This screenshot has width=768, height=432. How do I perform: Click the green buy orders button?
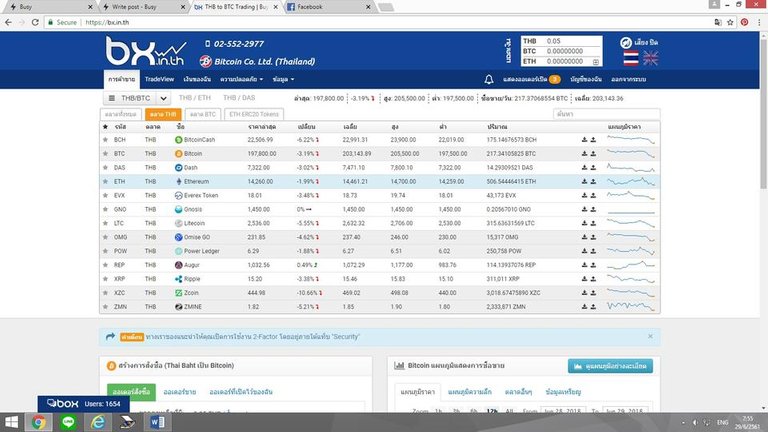point(131,392)
